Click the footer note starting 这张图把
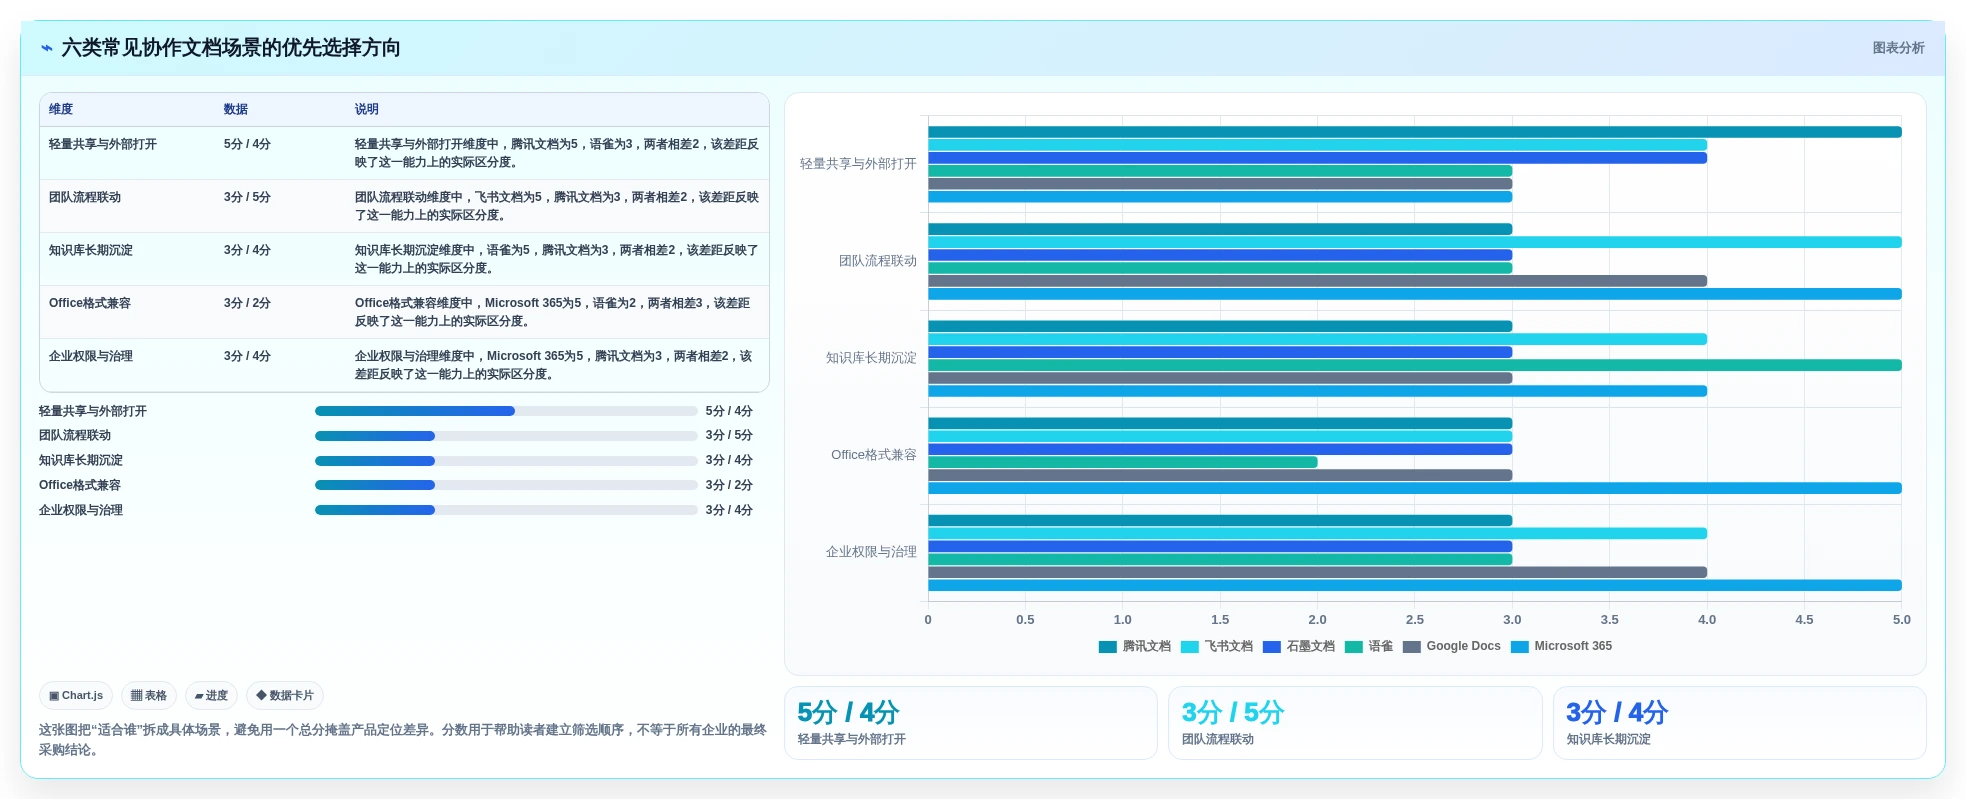This screenshot has height=799, width=1966. coord(403,740)
